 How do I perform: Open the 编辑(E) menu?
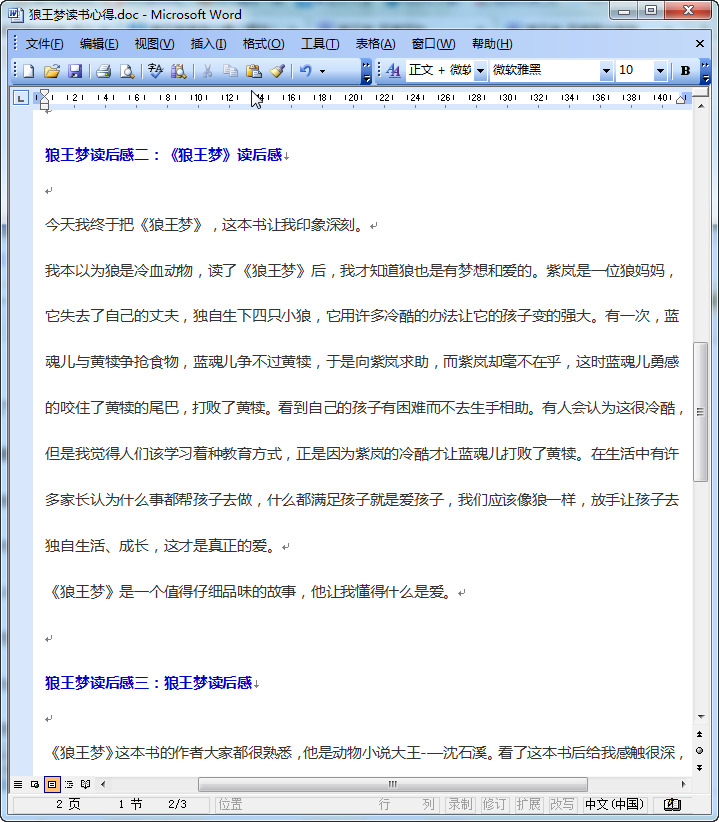tap(99, 44)
